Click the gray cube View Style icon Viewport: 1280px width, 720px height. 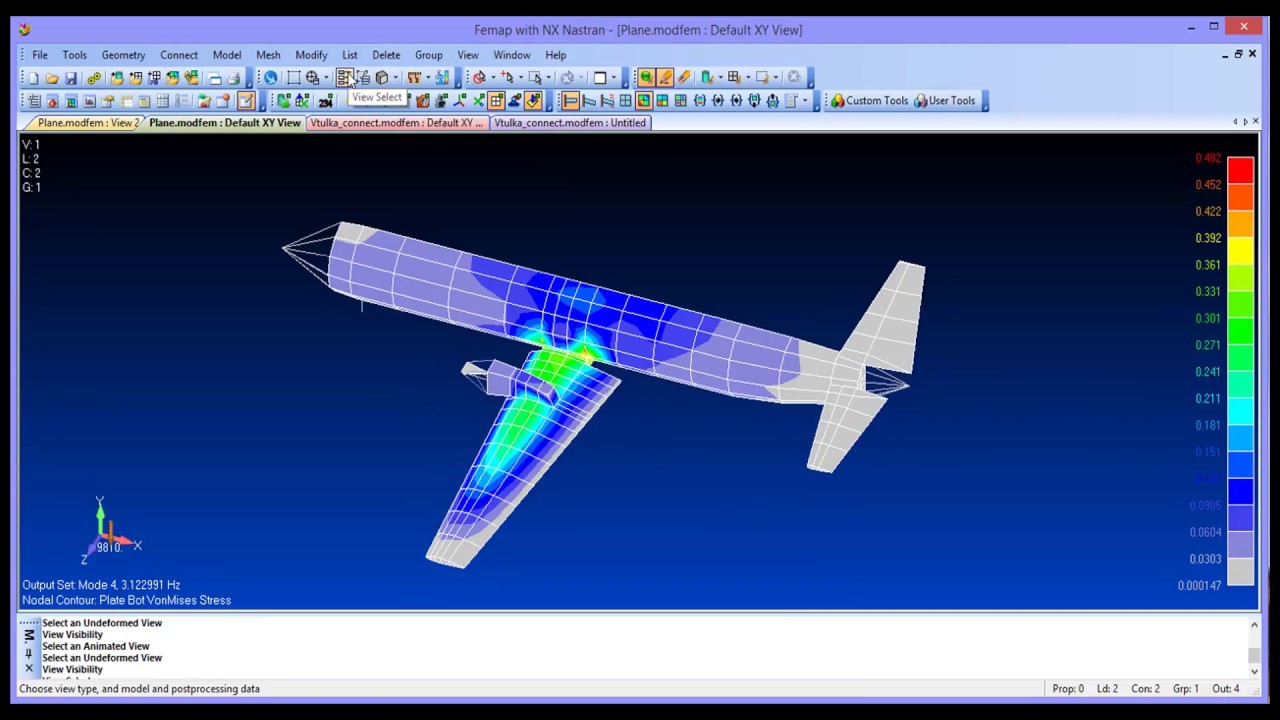coord(381,77)
